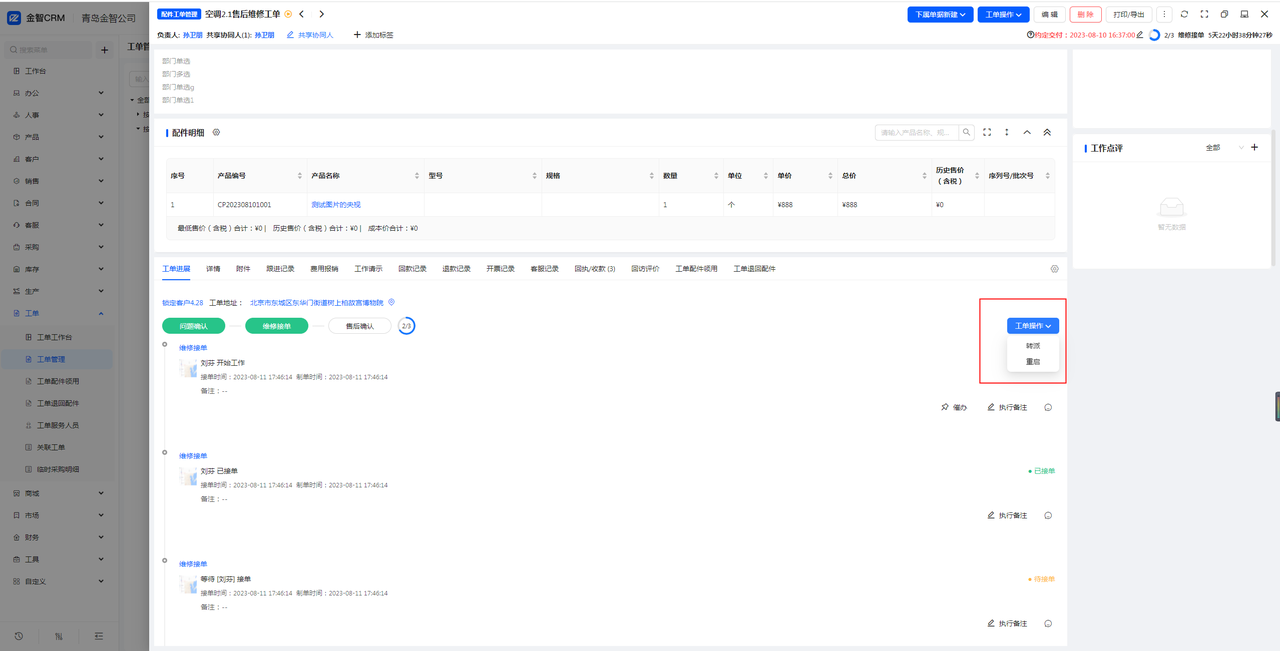Open settings gear beside 配件明细 title

pyautogui.click(x=216, y=132)
